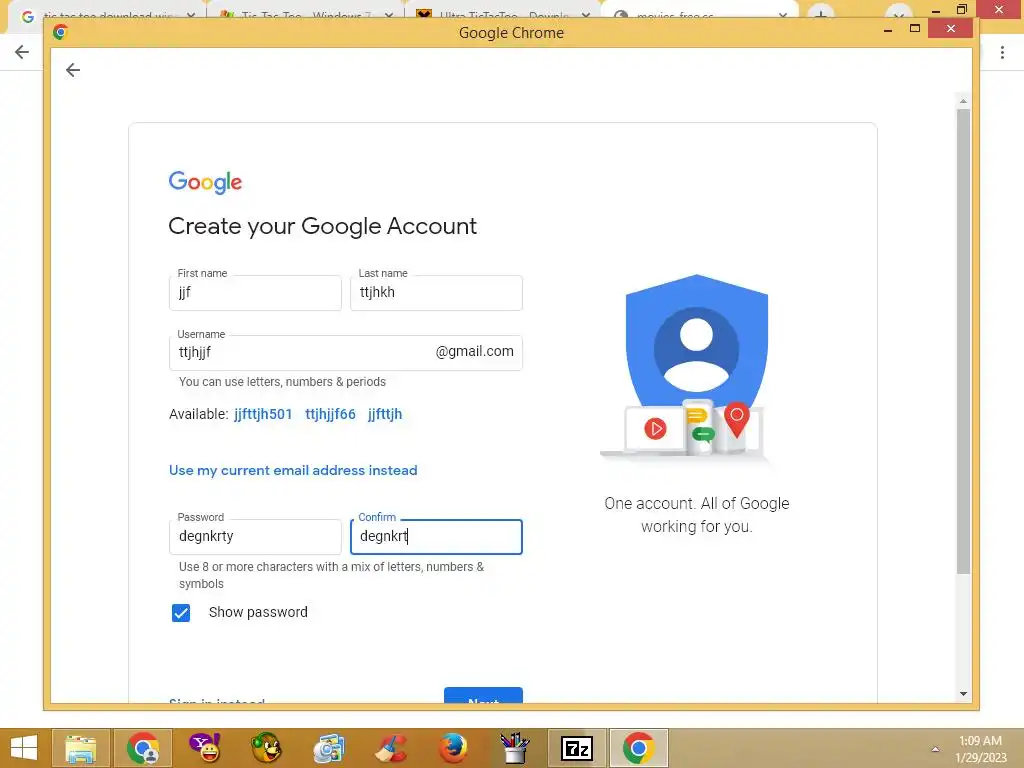This screenshot has width=1024, height=768.
Task: Click the Create your Google Account heading
Action: 323,226
